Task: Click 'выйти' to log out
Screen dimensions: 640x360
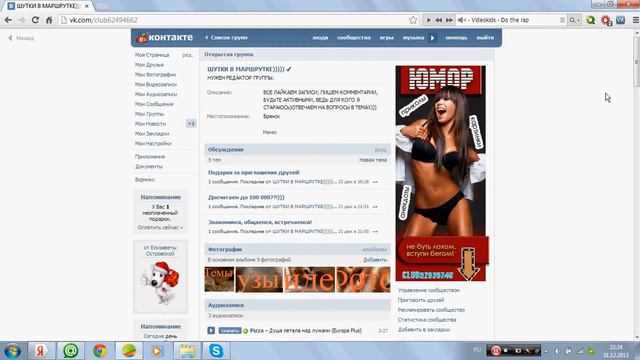Action: pos(485,38)
